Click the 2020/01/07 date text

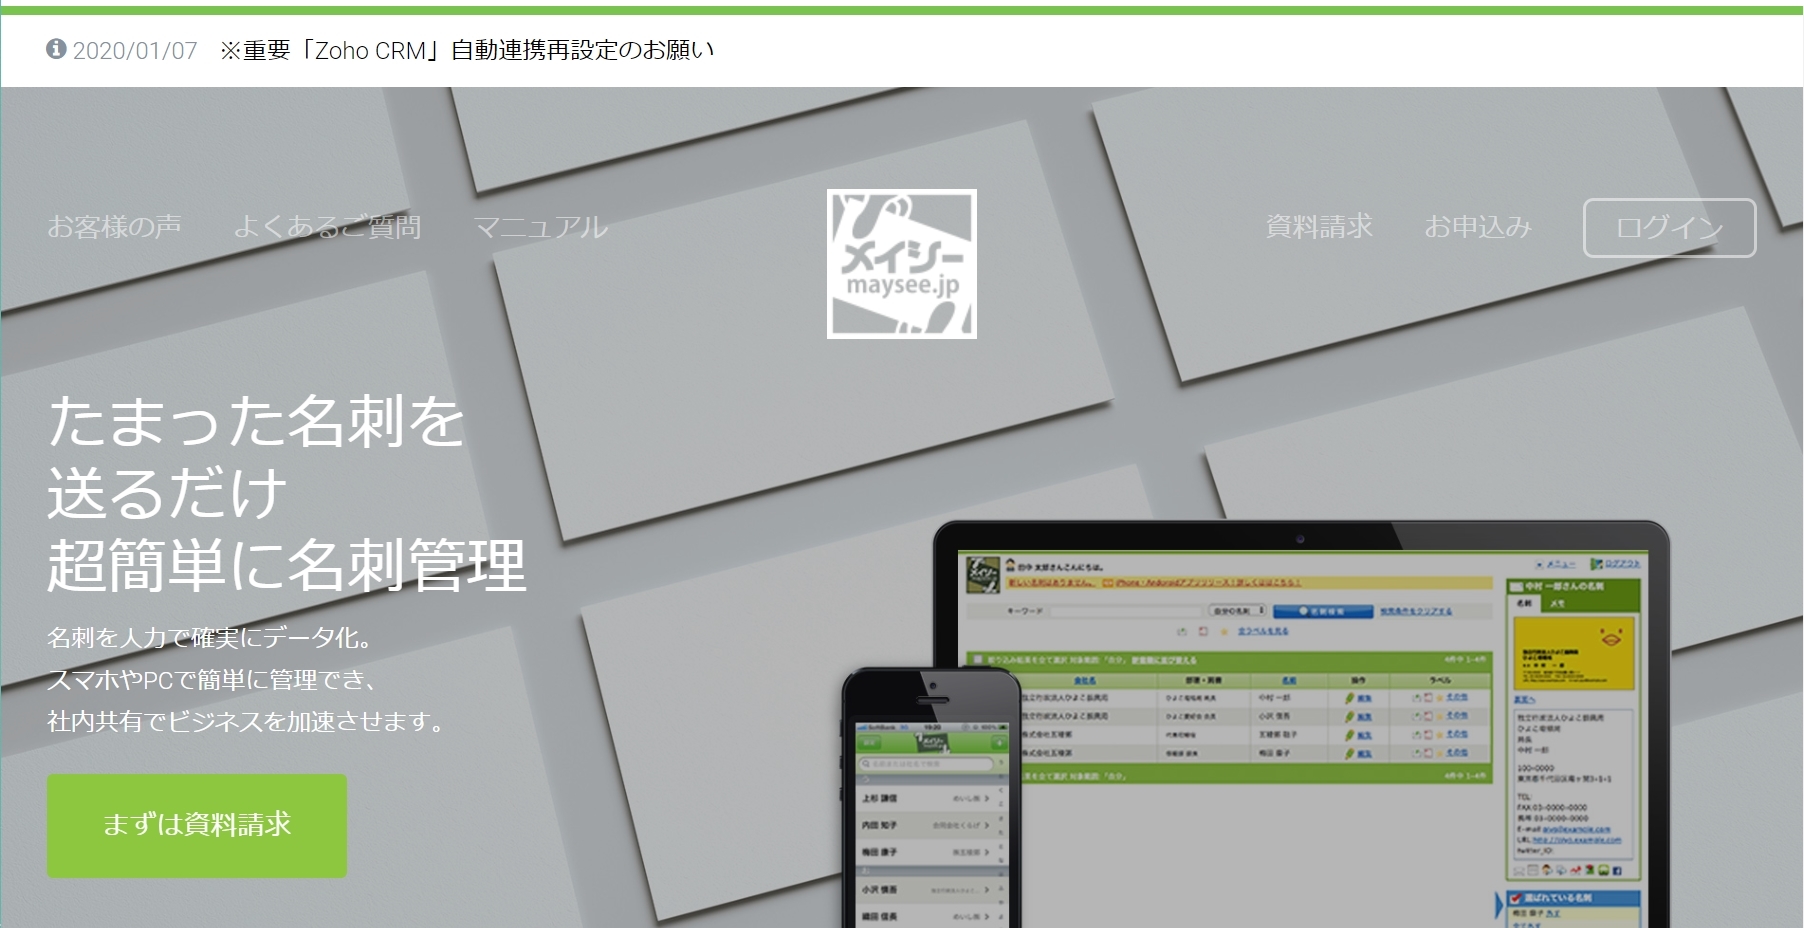(135, 50)
